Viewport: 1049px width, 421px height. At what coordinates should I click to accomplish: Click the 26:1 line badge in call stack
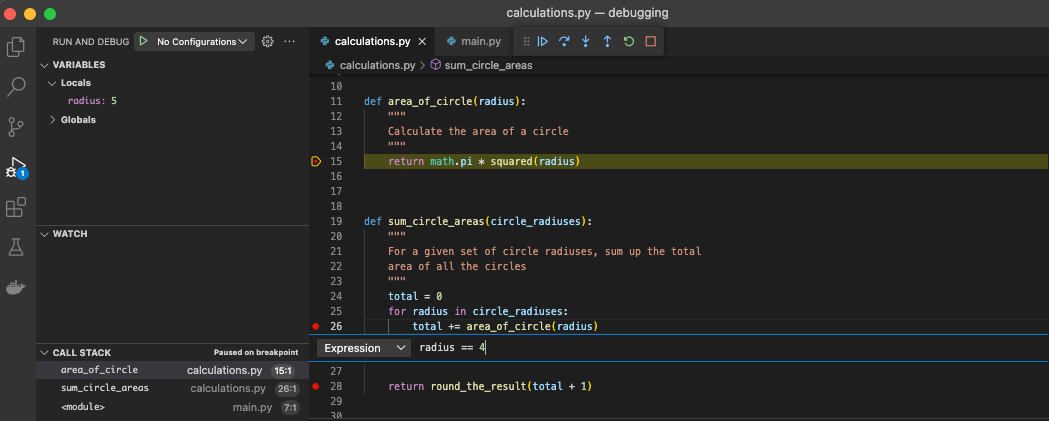tap(285, 388)
